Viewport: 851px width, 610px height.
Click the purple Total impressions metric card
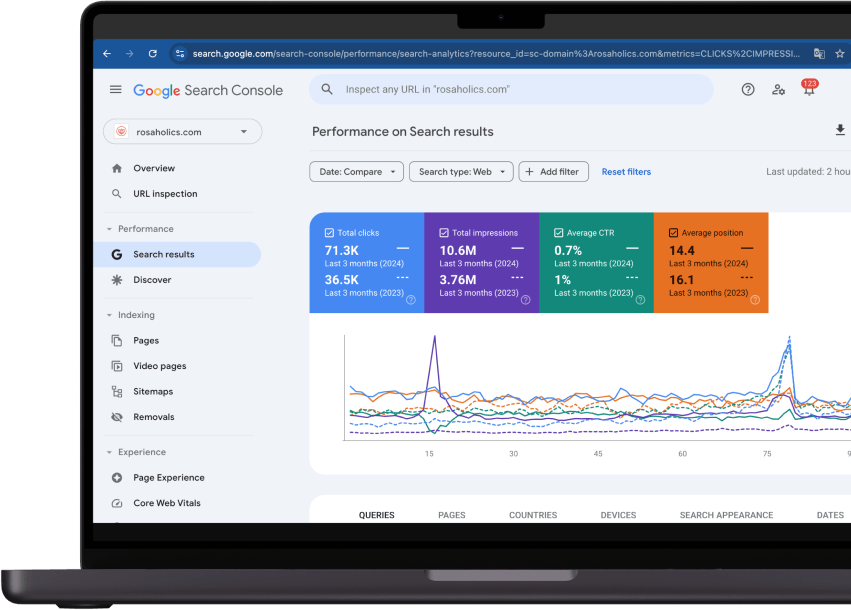point(481,263)
